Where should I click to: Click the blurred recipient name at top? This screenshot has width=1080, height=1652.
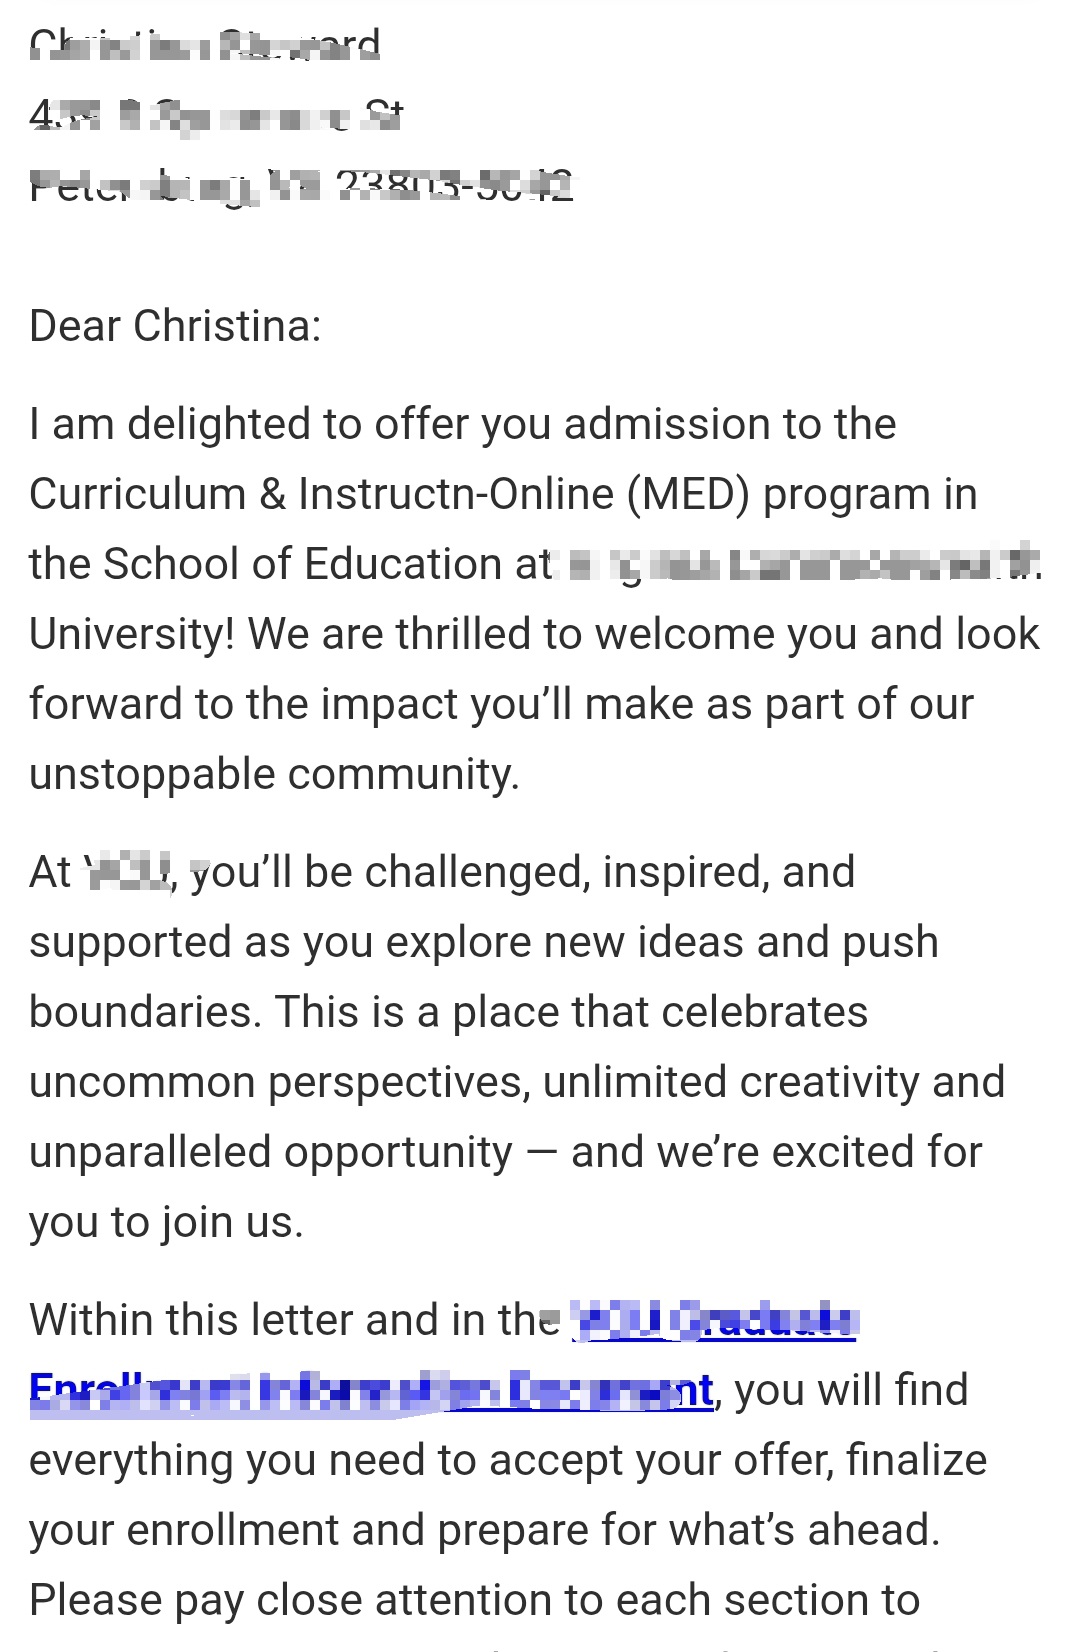coord(205,45)
